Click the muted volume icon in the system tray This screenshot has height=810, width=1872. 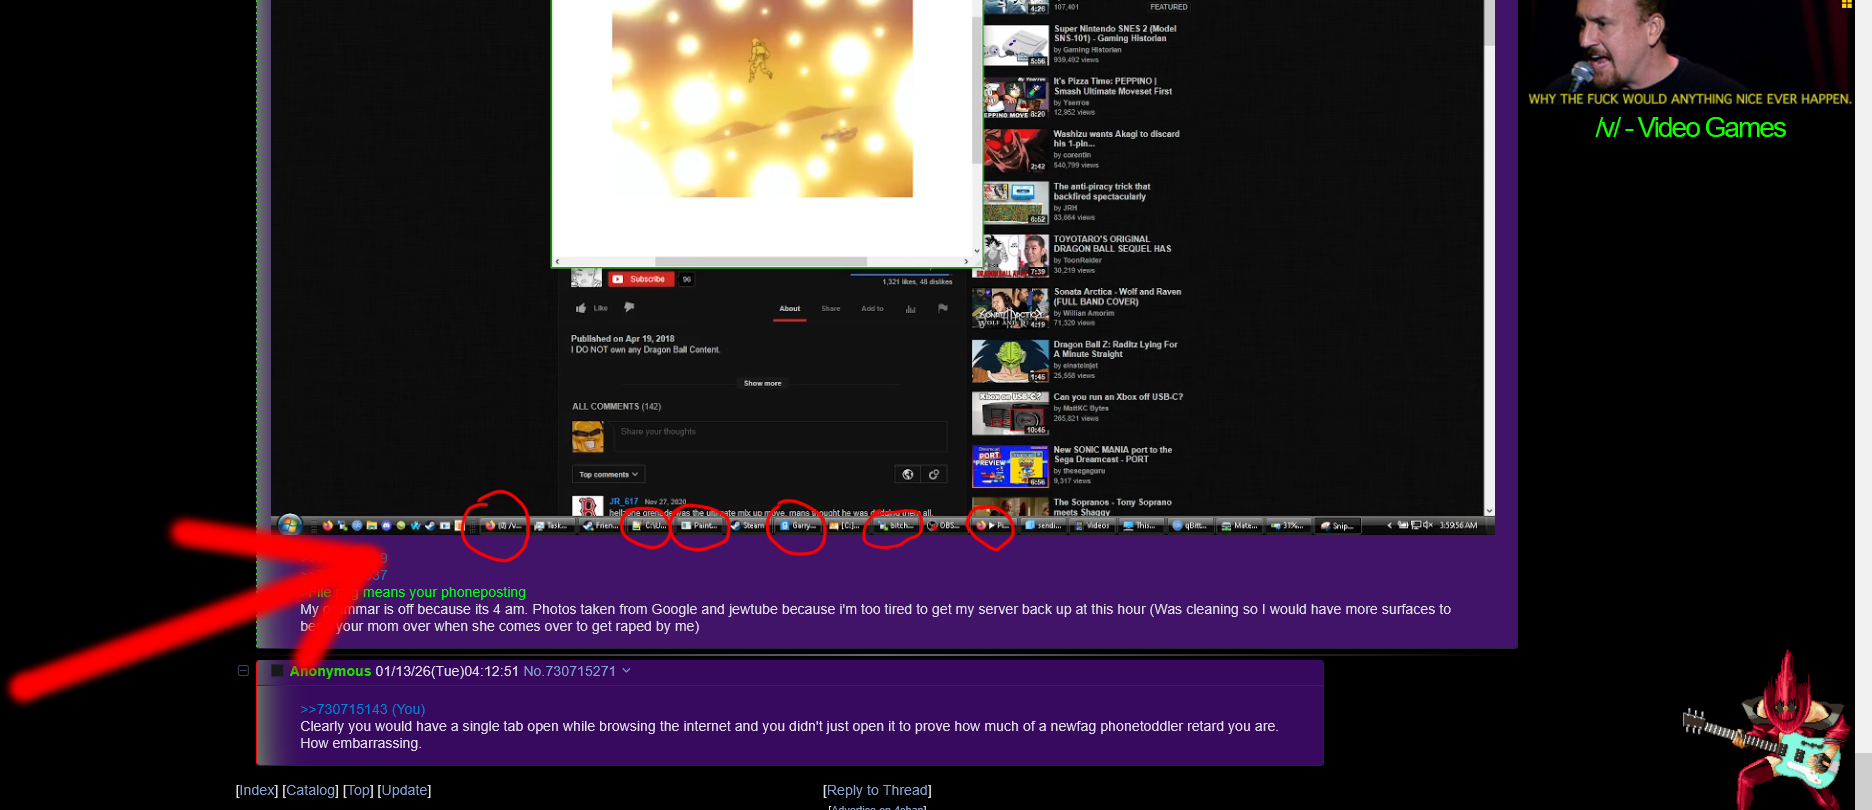pyautogui.click(x=1428, y=525)
